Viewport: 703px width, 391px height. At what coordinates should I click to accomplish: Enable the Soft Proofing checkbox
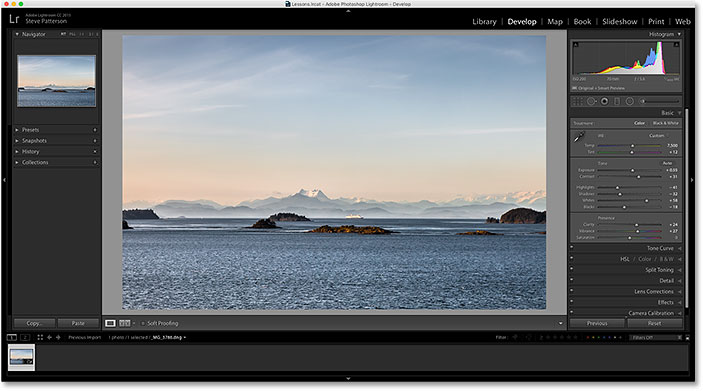(x=143, y=323)
